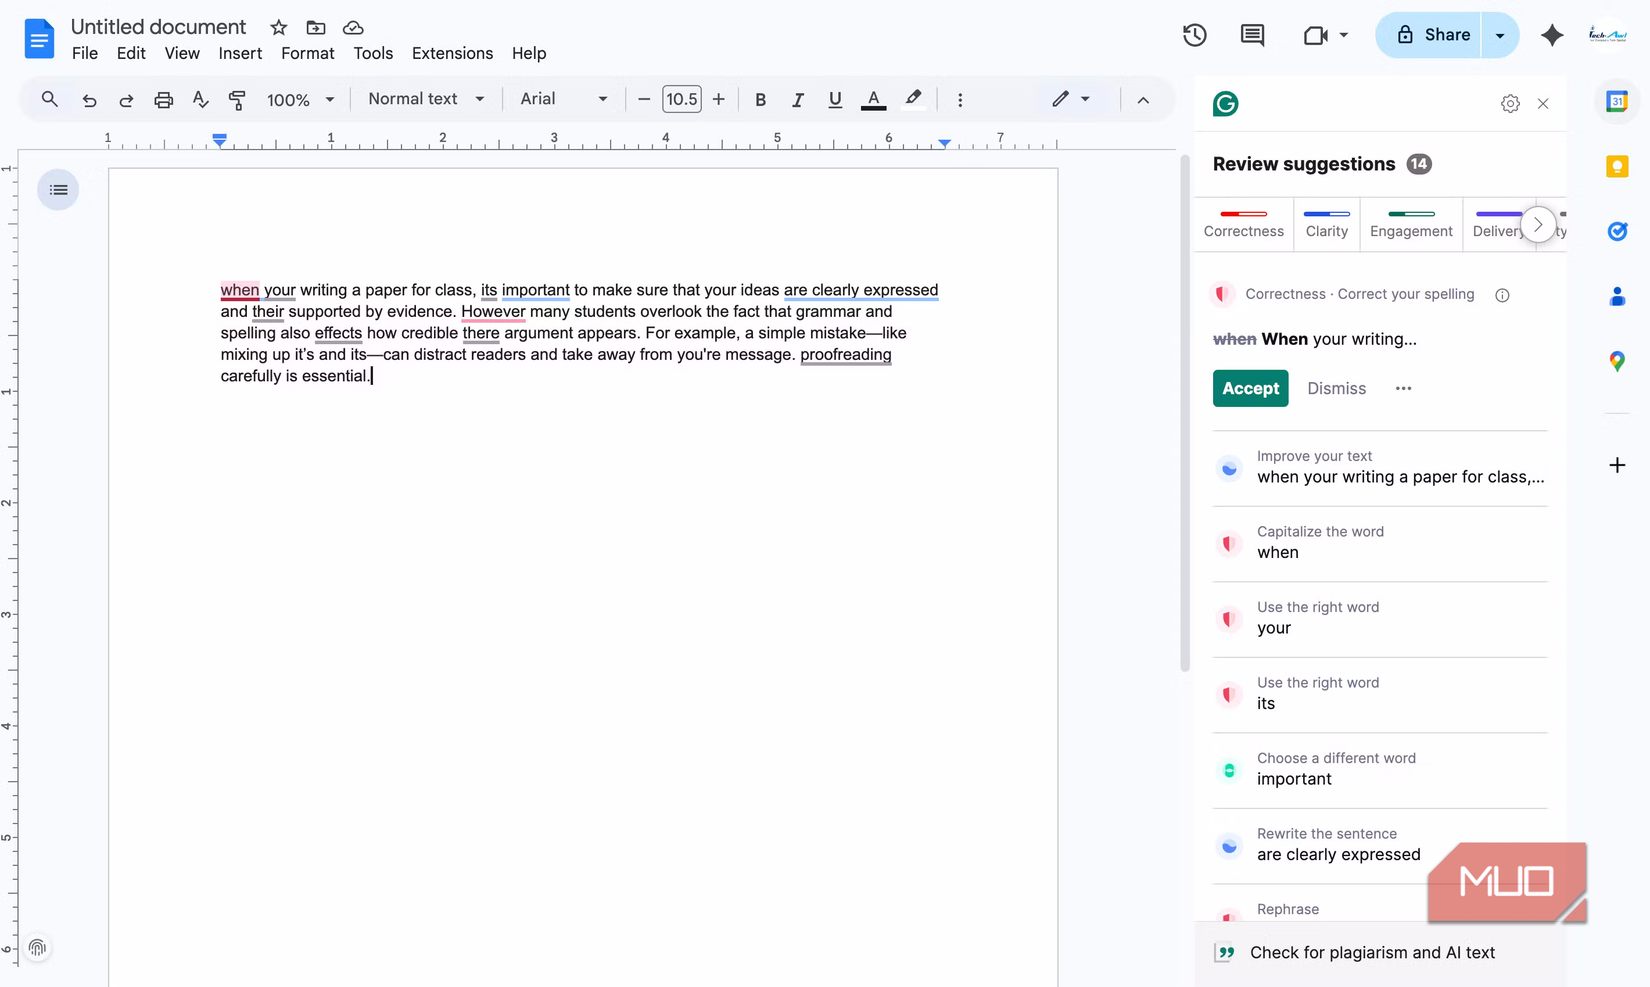1650x987 pixels.
Task: Open Grammarly settings
Action: pos(1510,103)
